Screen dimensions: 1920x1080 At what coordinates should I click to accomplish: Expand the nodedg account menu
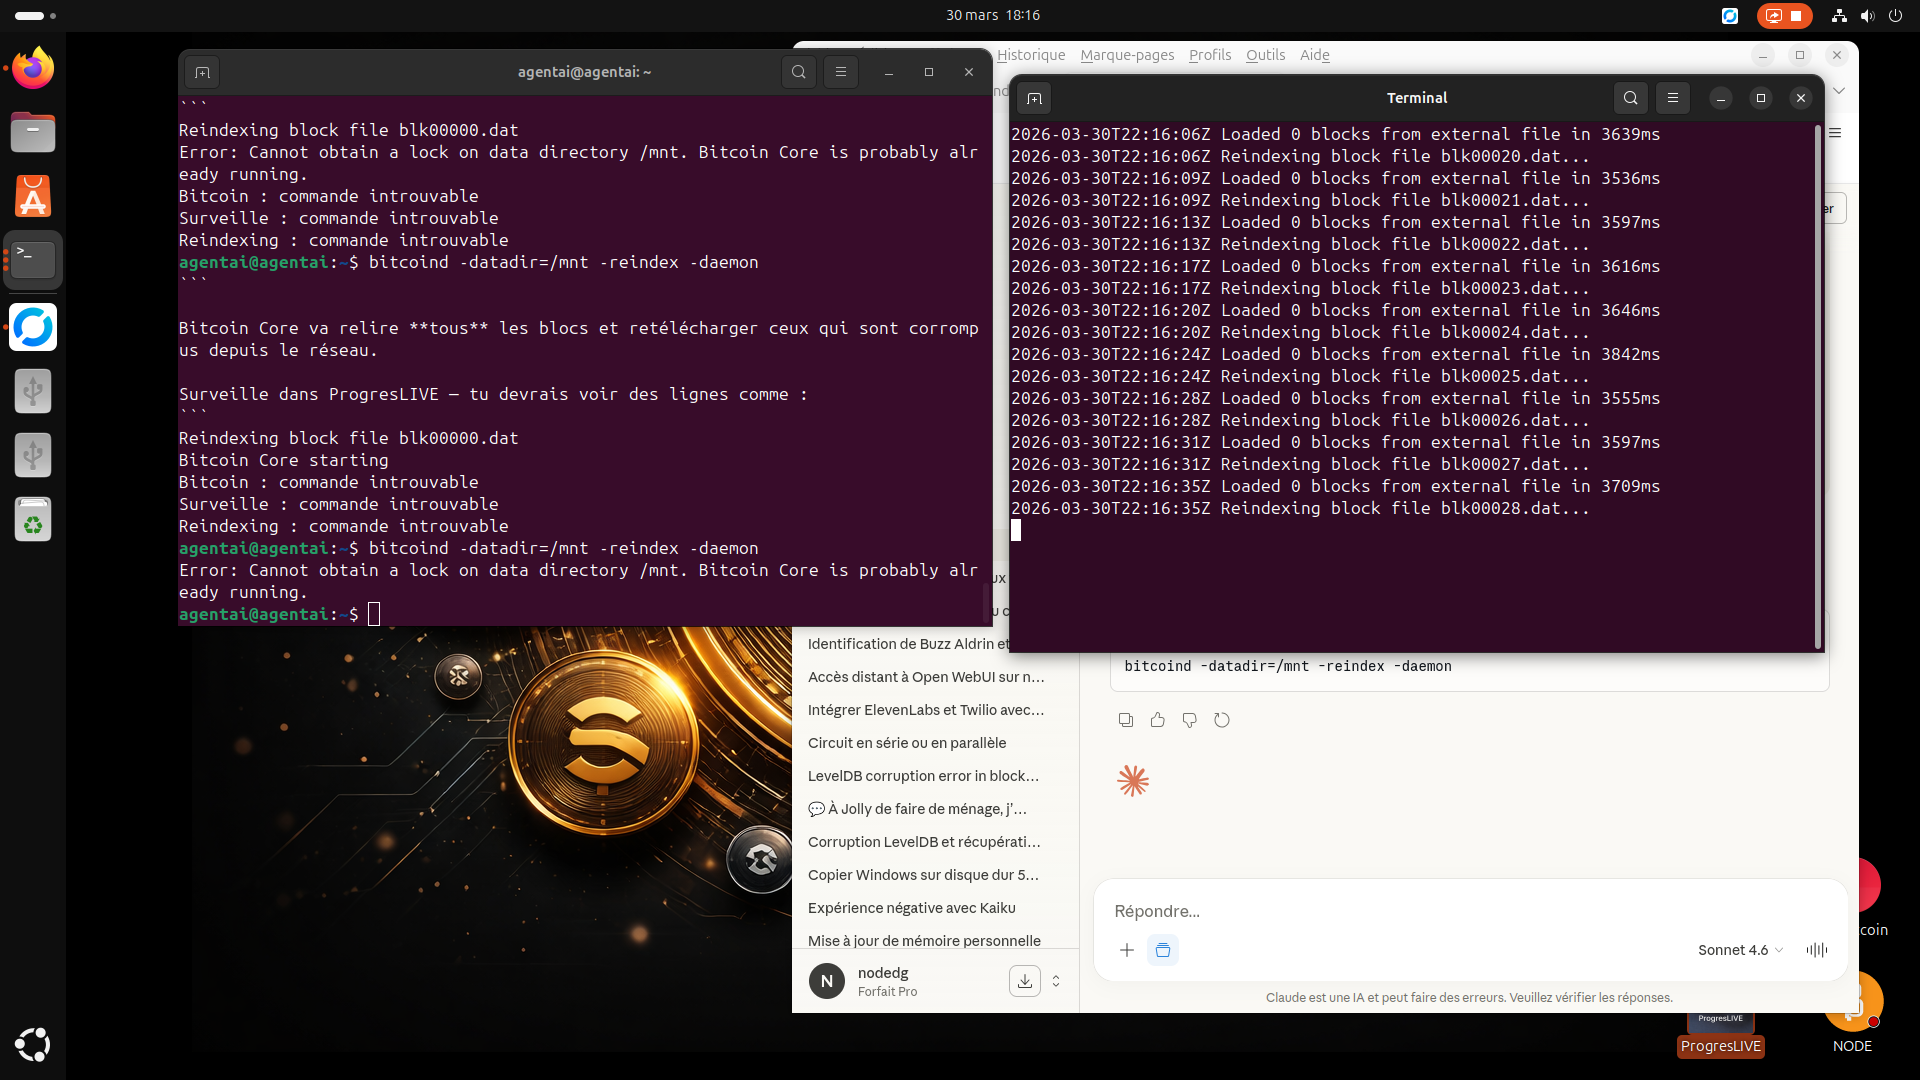pyautogui.click(x=1056, y=982)
